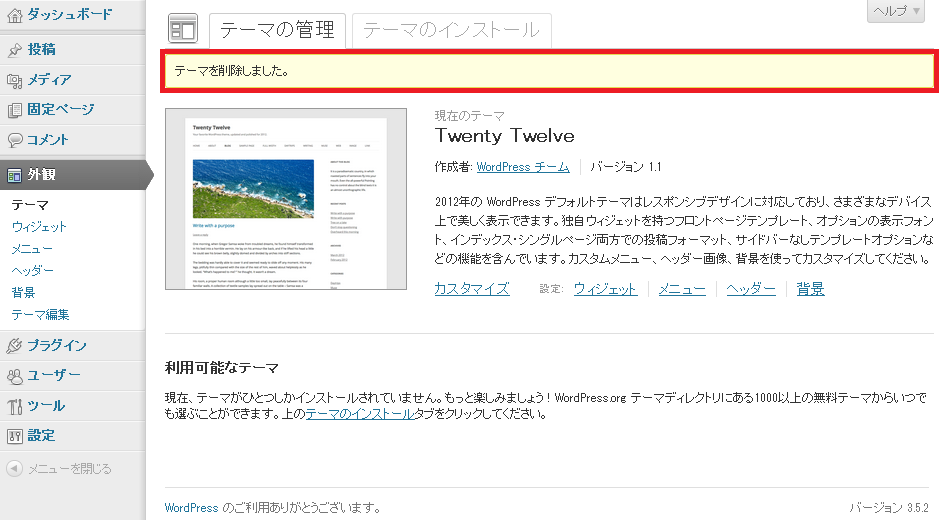
Task: Open the WordPress チーム author link
Action: click(x=523, y=167)
